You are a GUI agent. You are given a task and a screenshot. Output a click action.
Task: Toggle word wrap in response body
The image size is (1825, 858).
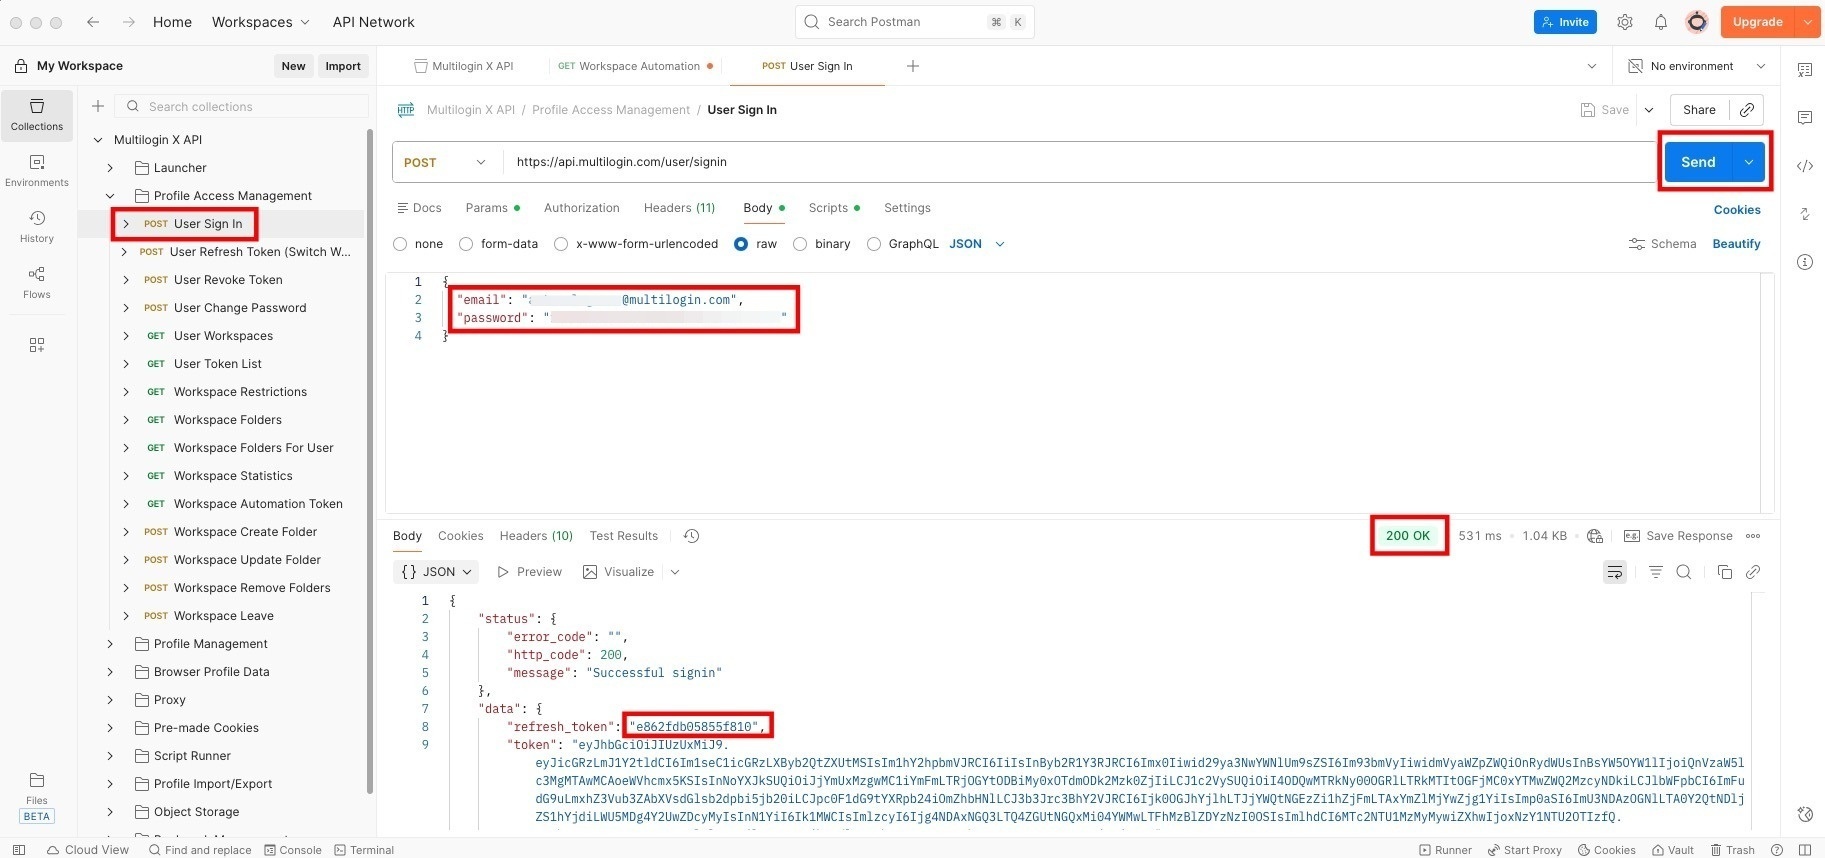tap(1615, 572)
